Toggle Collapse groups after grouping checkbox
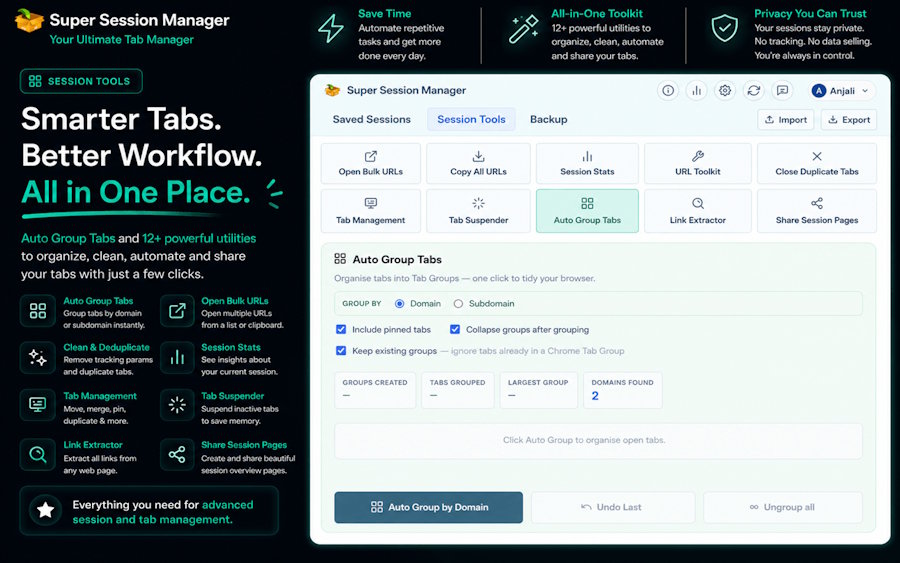 455,329
